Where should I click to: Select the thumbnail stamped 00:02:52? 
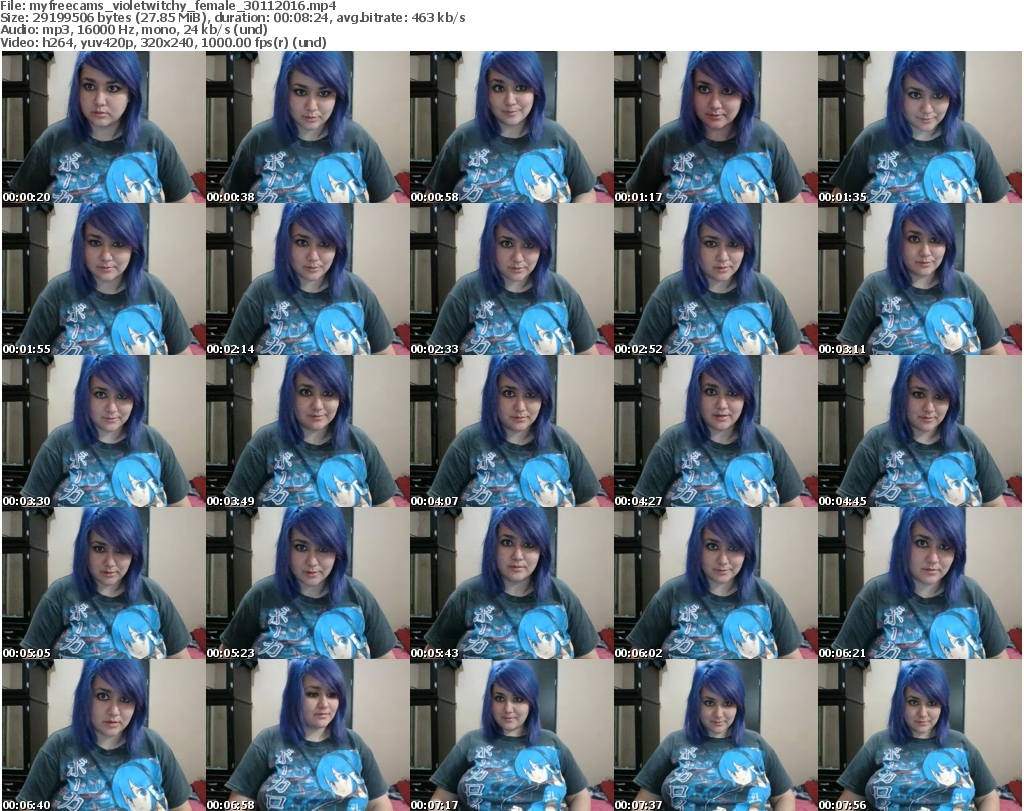[715, 279]
